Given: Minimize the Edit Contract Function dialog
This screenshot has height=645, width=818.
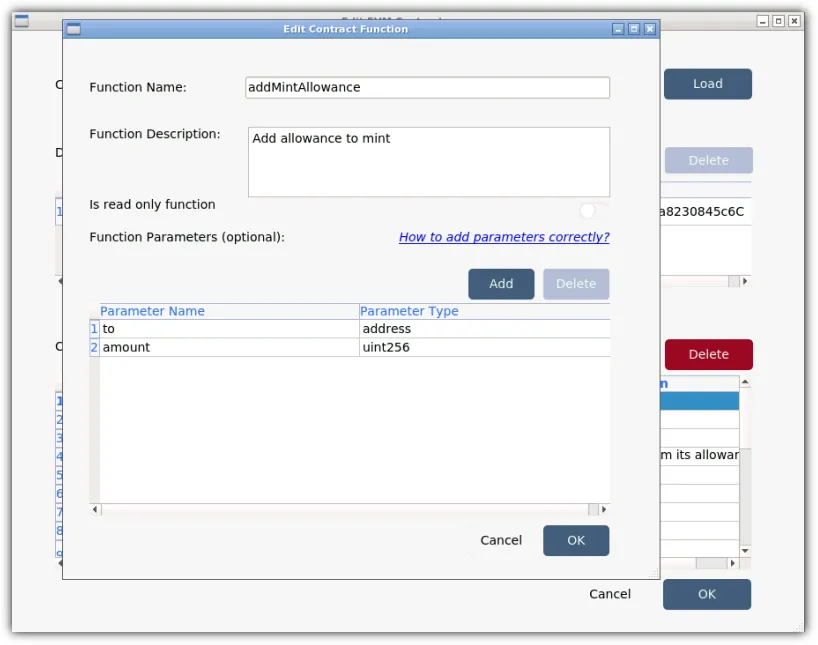Looking at the screenshot, I should click(618, 29).
